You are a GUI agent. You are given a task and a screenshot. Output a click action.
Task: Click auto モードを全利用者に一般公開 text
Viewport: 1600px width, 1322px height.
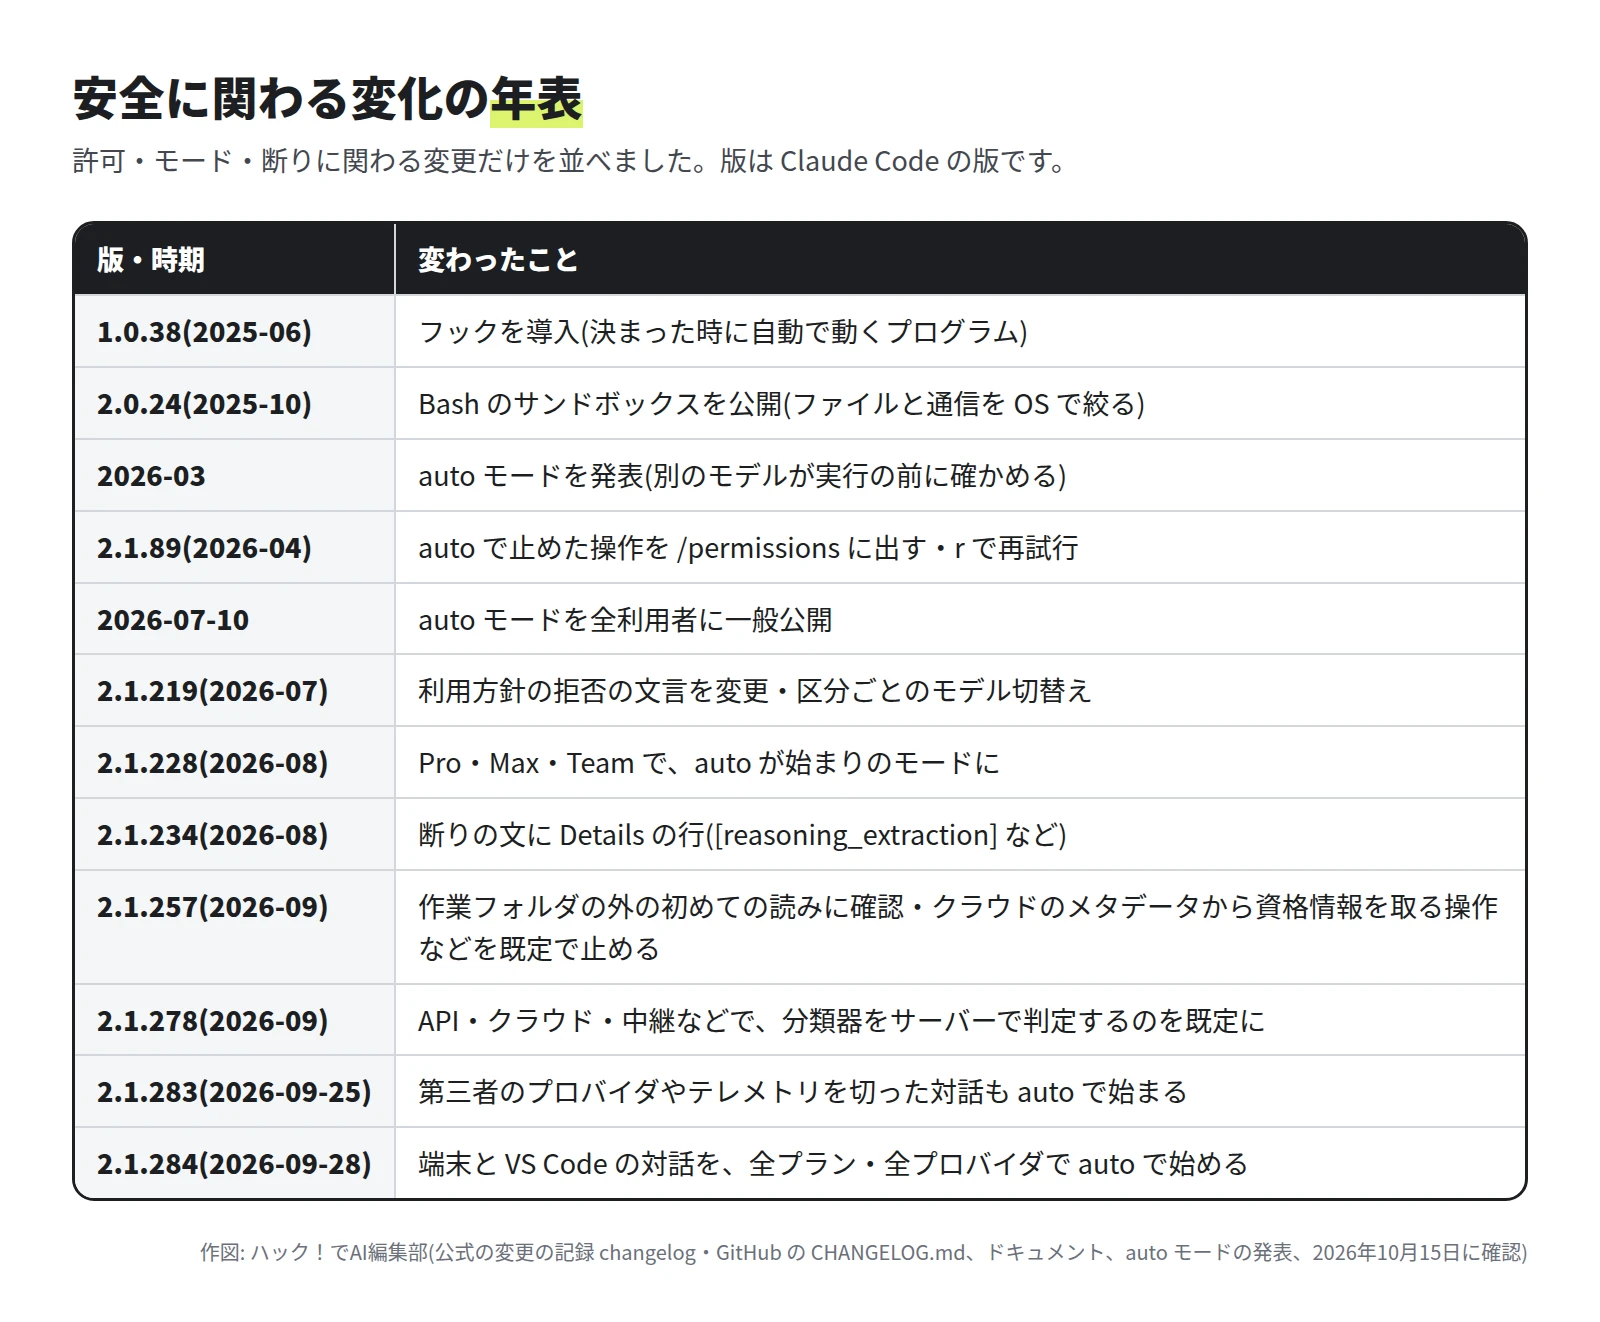tap(625, 620)
